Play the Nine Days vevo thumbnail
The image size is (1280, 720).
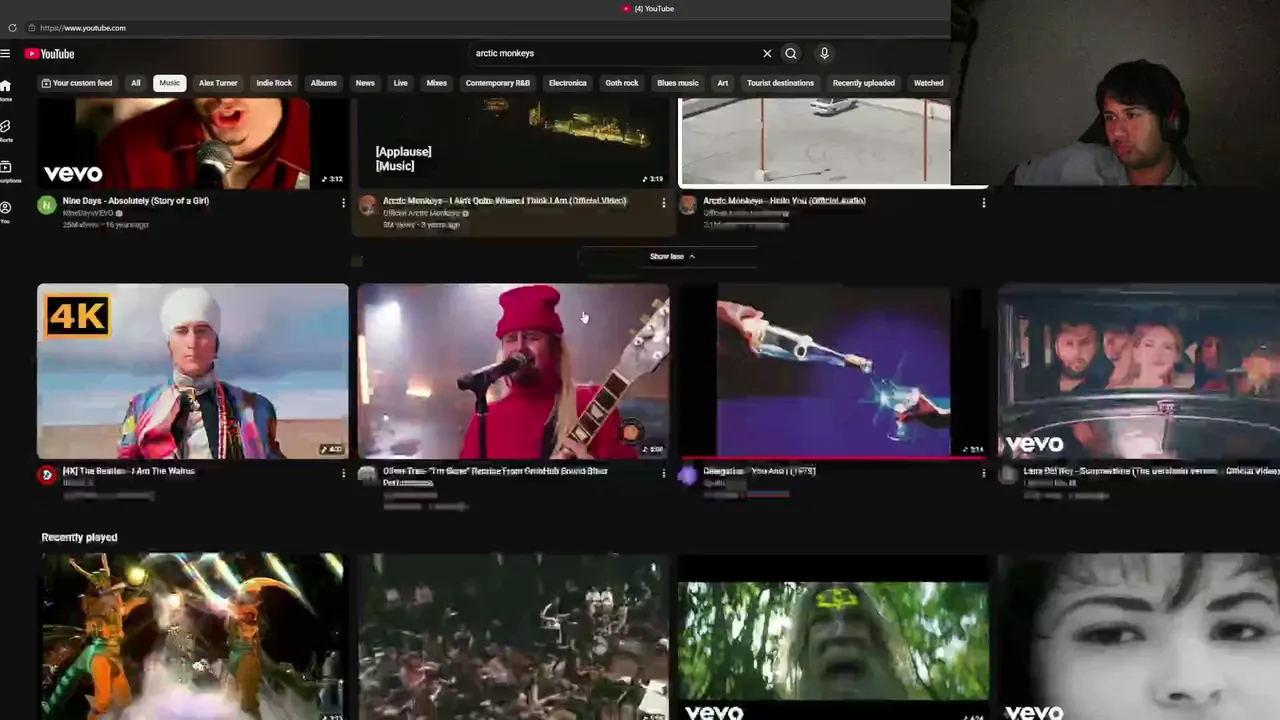click(x=193, y=143)
